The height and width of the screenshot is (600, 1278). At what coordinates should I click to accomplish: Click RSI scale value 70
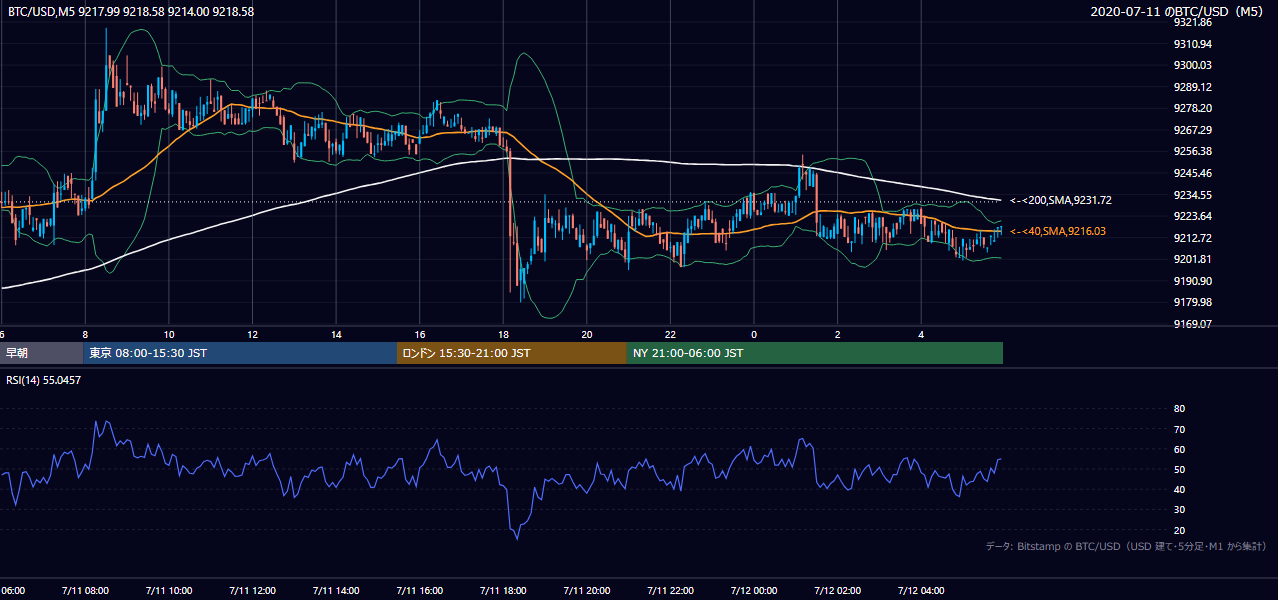pyautogui.click(x=1179, y=429)
